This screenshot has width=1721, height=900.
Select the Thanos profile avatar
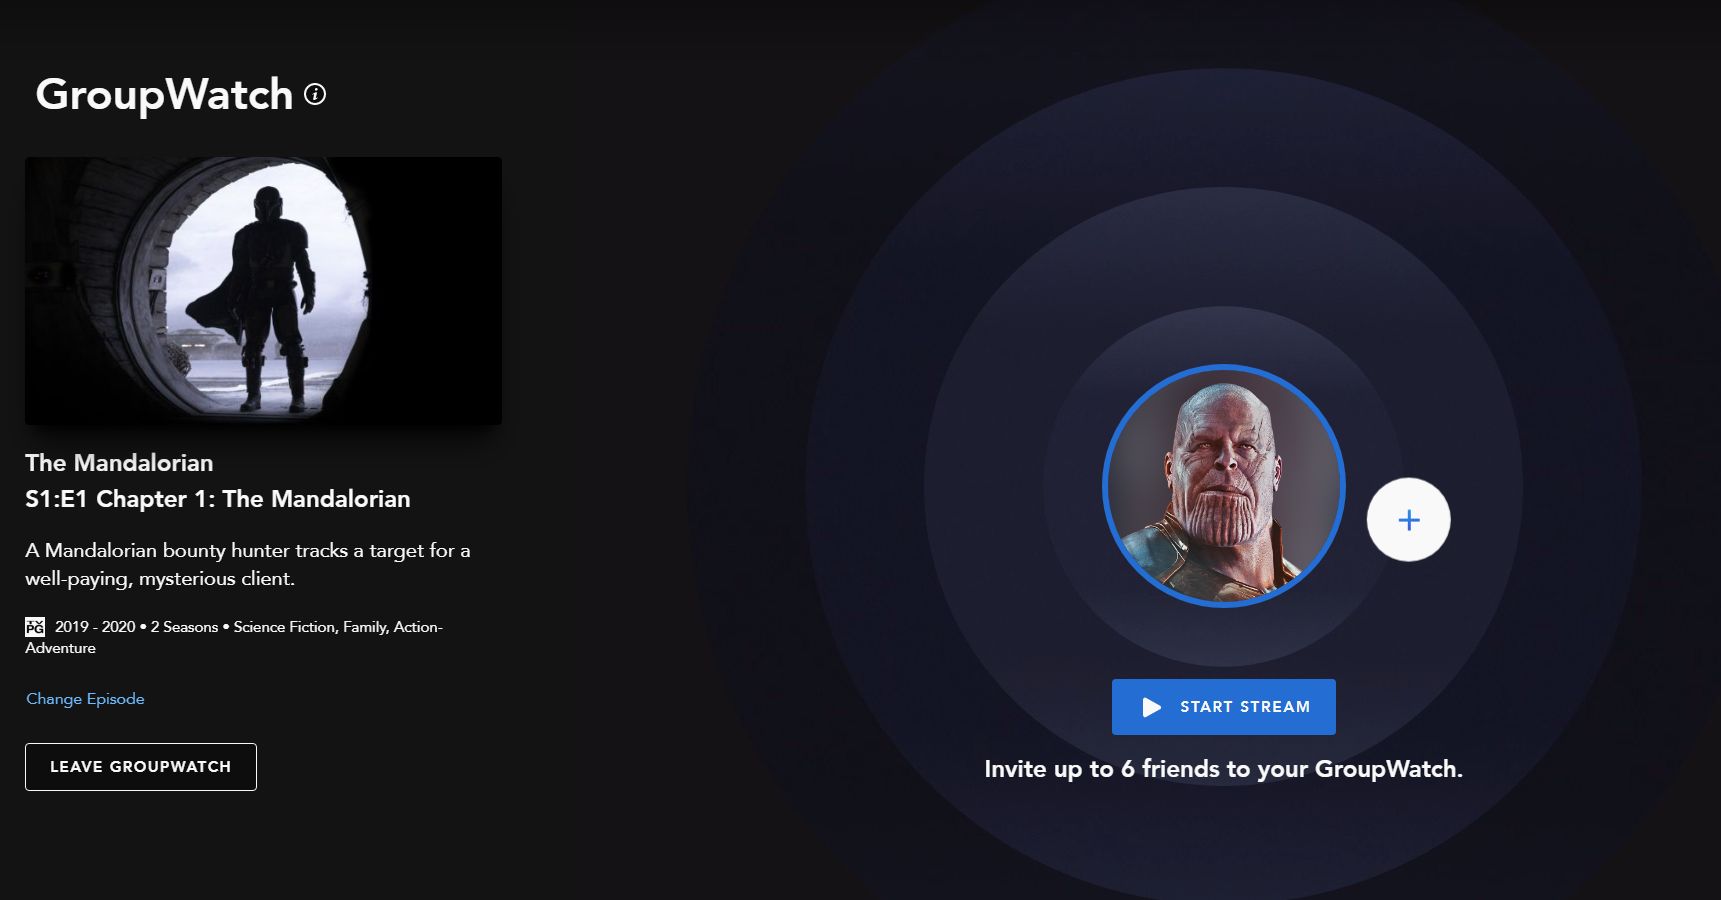1222,486
